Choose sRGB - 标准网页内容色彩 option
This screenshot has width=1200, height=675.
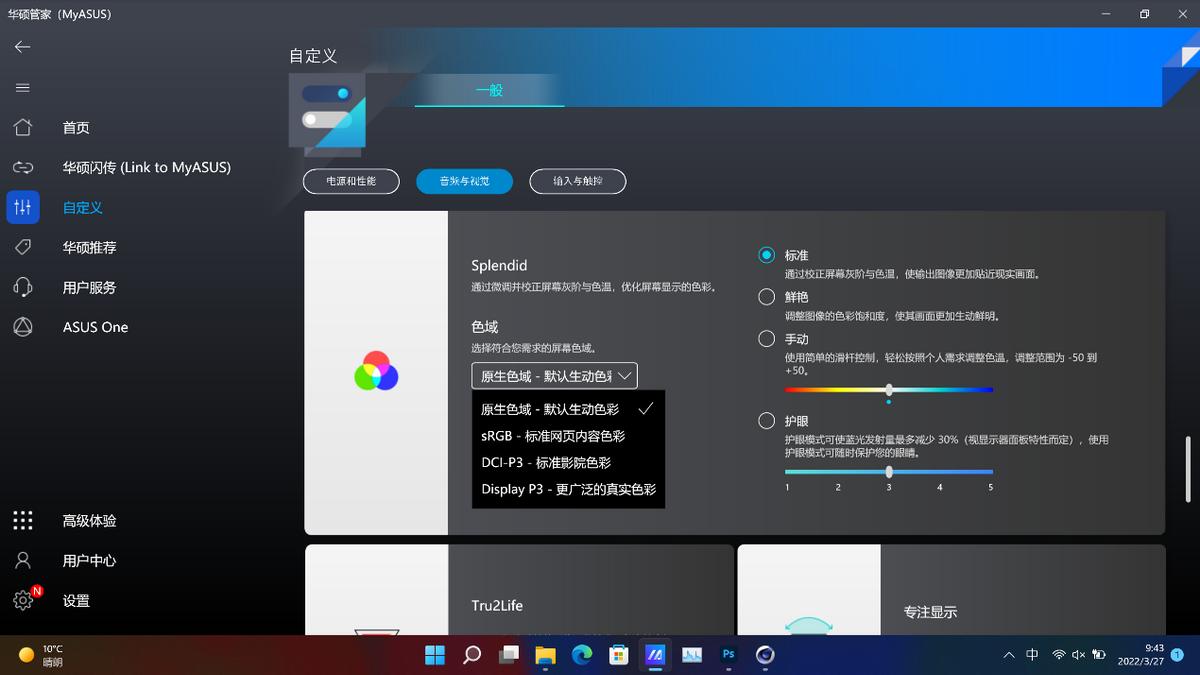click(x=553, y=436)
